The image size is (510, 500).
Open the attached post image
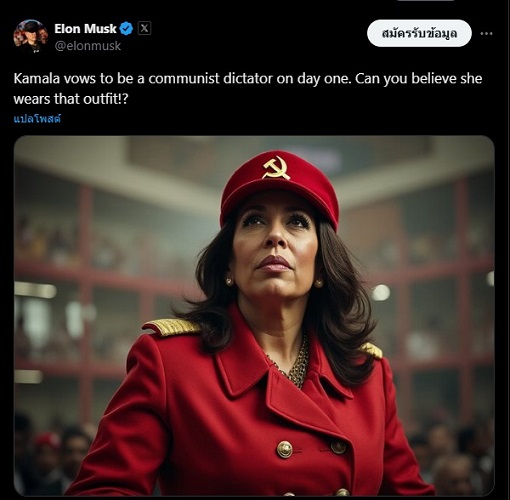(254, 315)
